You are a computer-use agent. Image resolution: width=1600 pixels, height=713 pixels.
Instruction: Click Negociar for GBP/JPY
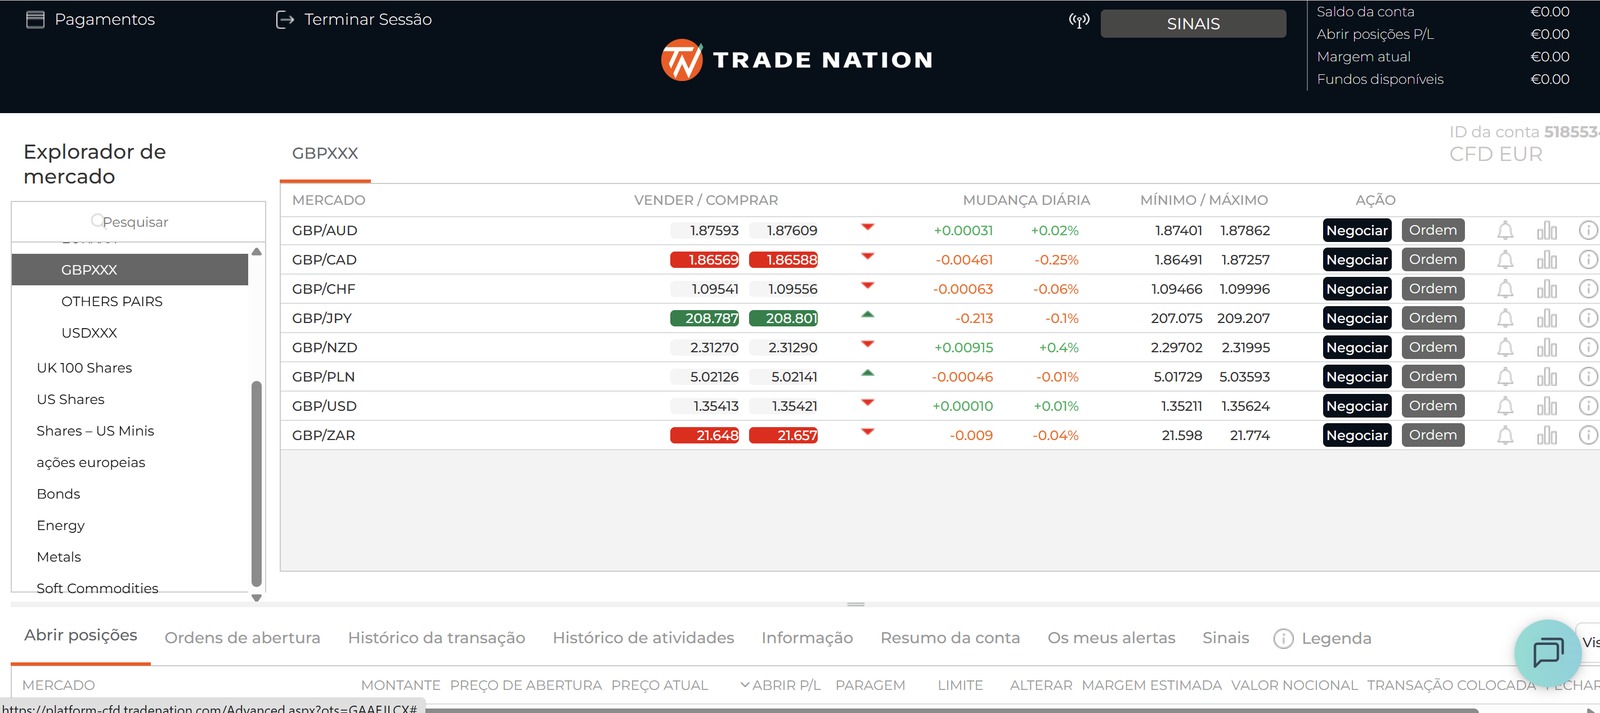pos(1357,318)
